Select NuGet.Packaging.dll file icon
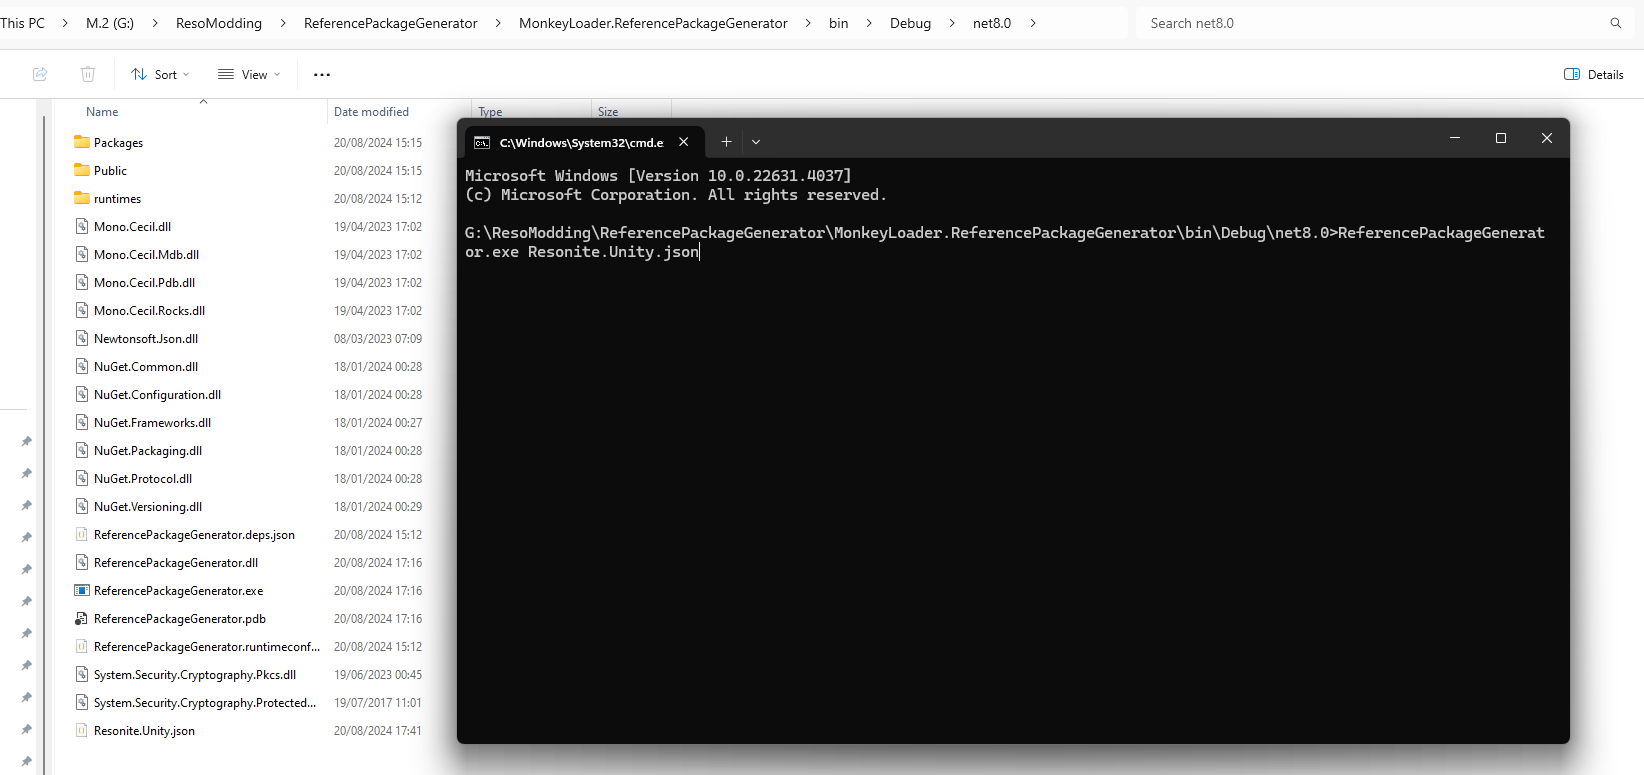 point(82,450)
